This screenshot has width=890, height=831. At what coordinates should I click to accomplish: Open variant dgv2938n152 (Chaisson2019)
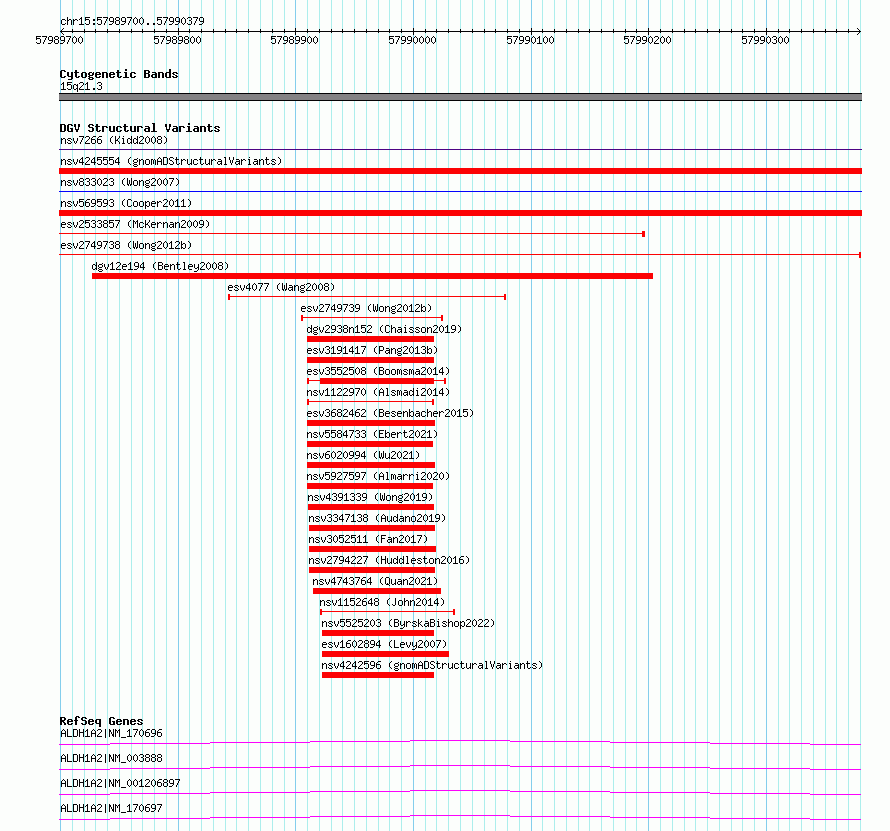[384, 329]
